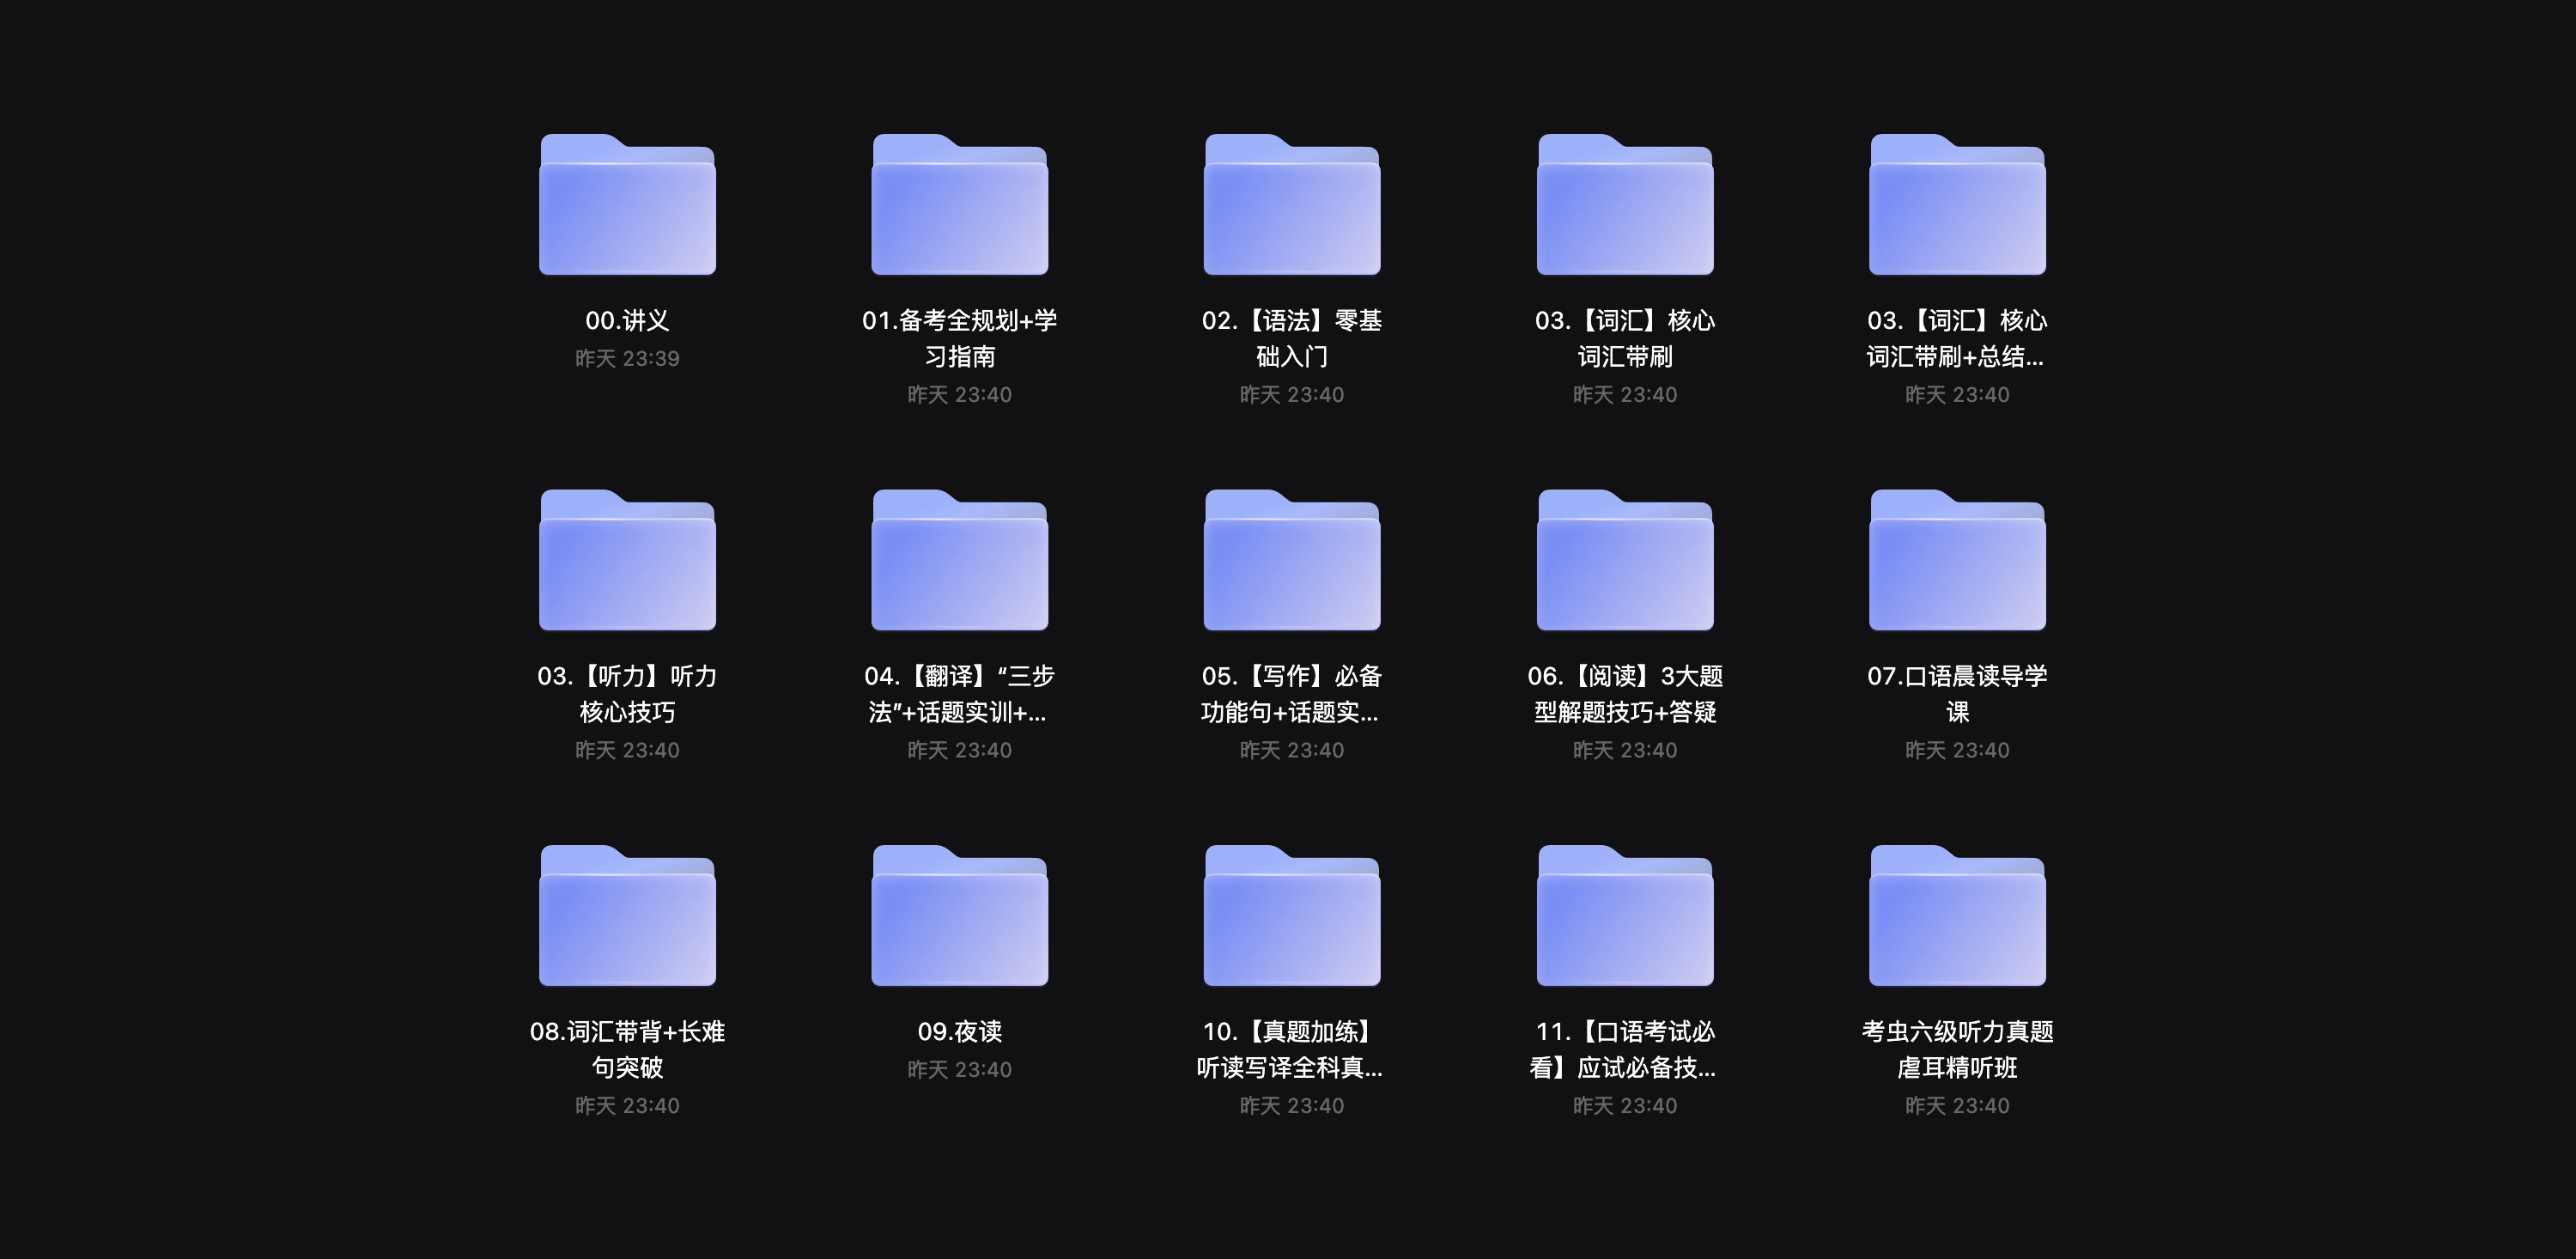Open the 01.备考全规划+学习指南 folder icon
The image size is (2576, 1259).
[960, 204]
